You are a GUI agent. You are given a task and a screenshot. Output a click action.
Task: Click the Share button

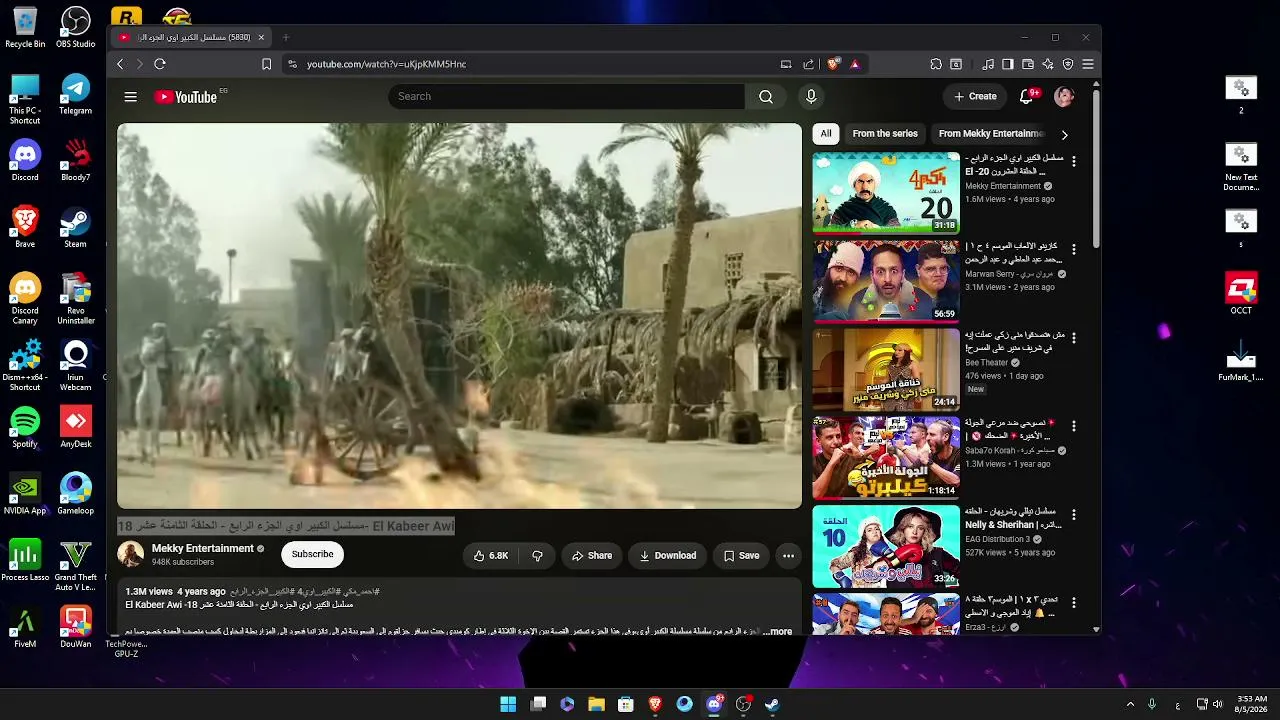pyautogui.click(x=591, y=556)
